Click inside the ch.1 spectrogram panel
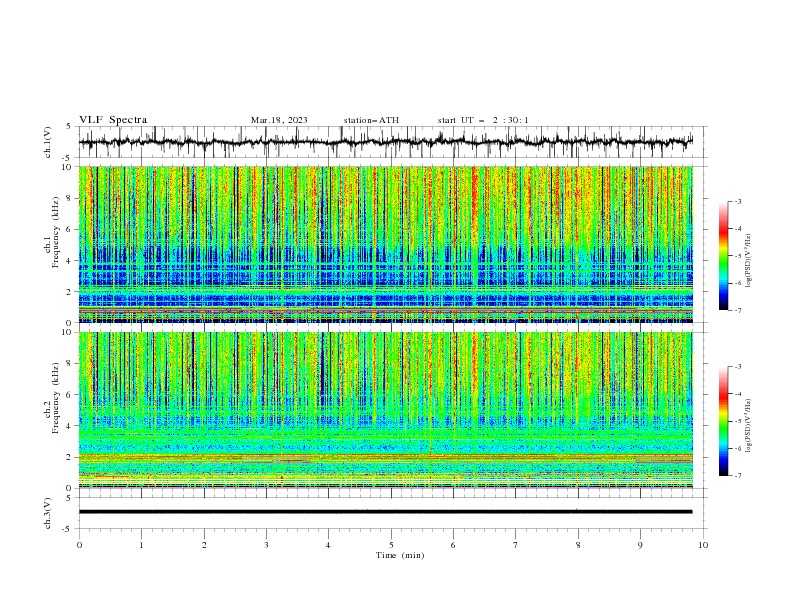Viewport: 792px width, 612px height. point(385,244)
